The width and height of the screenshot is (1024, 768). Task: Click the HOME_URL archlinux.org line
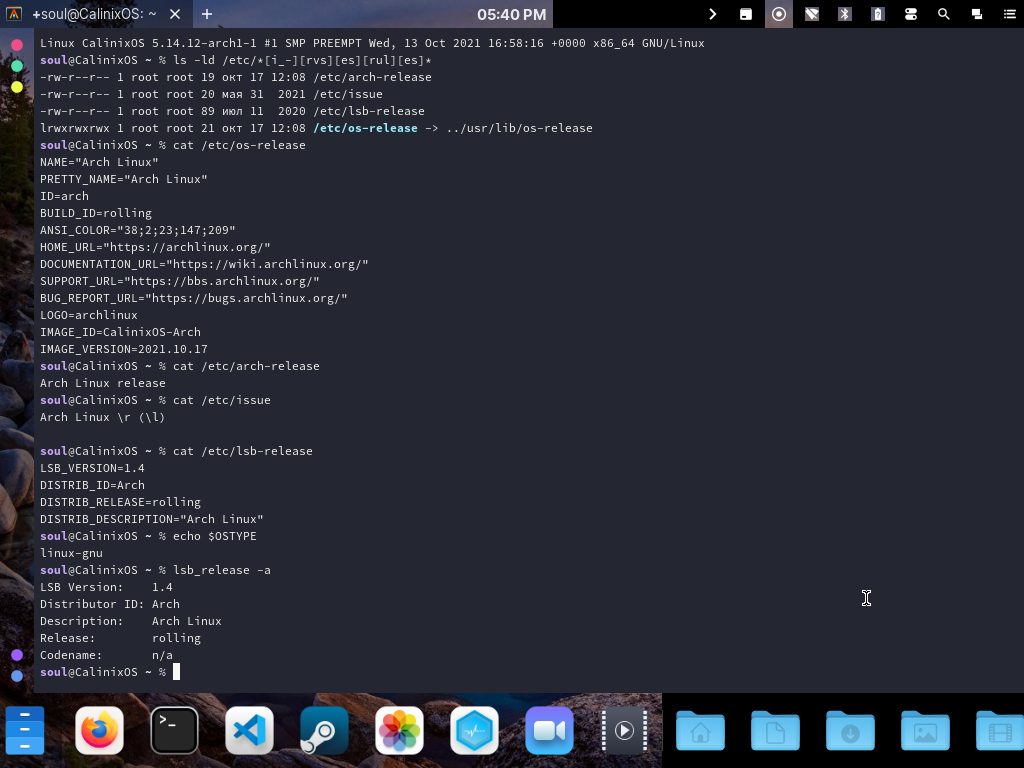pos(155,247)
